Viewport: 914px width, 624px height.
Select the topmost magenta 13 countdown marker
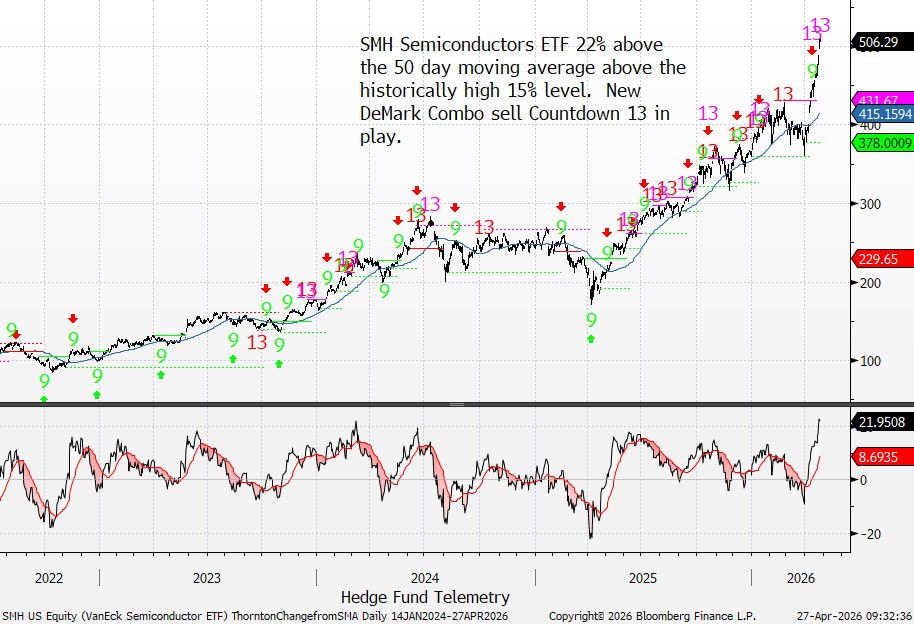[820, 25]
